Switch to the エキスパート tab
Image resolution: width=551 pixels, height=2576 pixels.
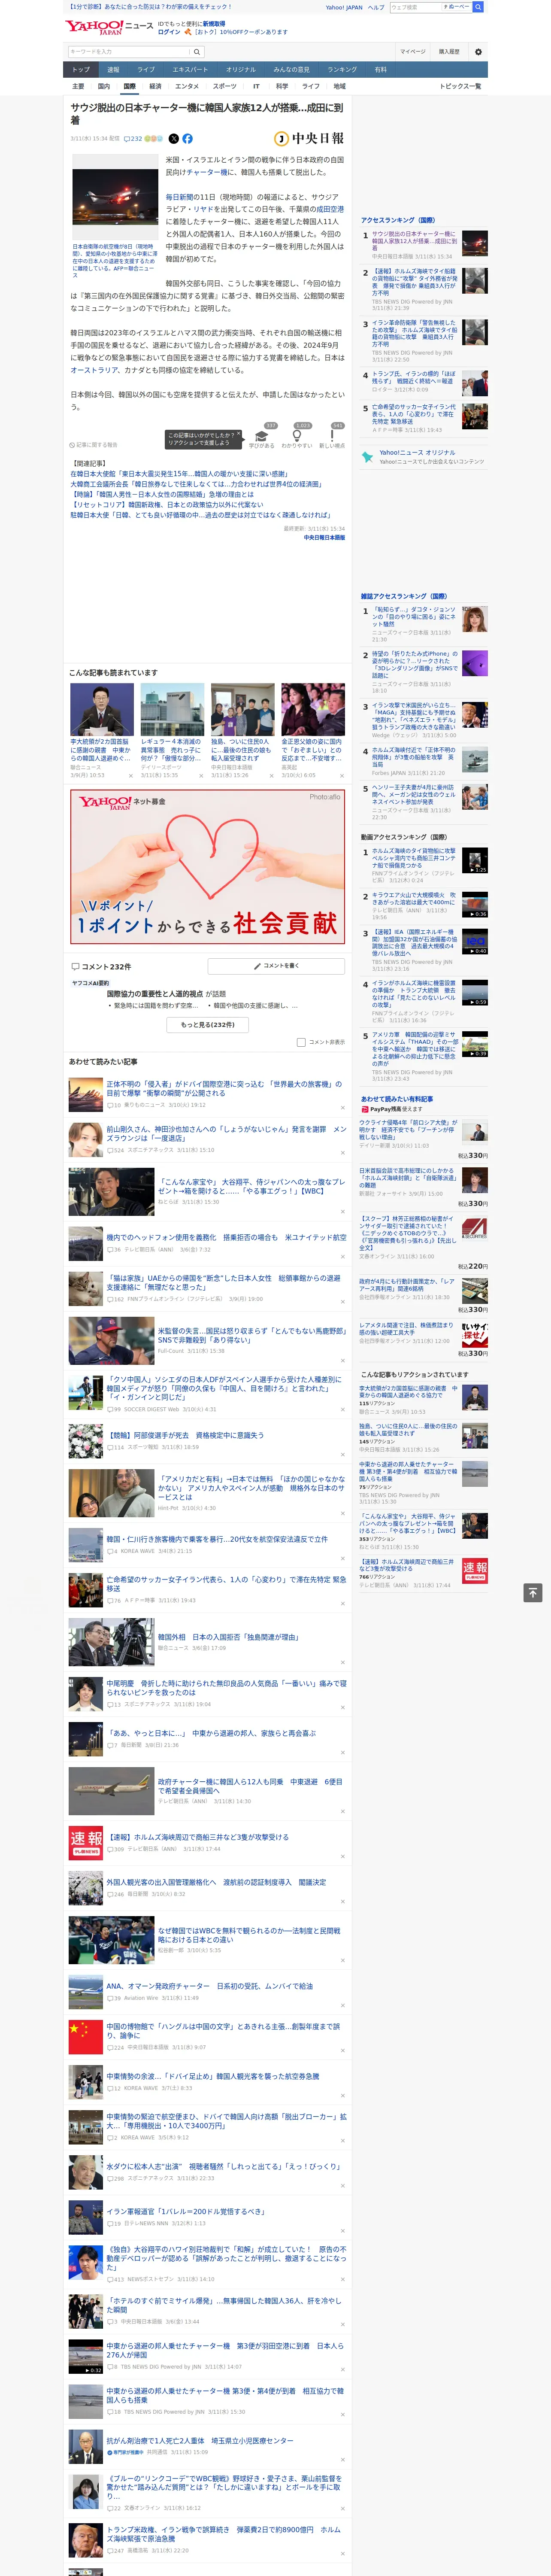pos(190,70)
